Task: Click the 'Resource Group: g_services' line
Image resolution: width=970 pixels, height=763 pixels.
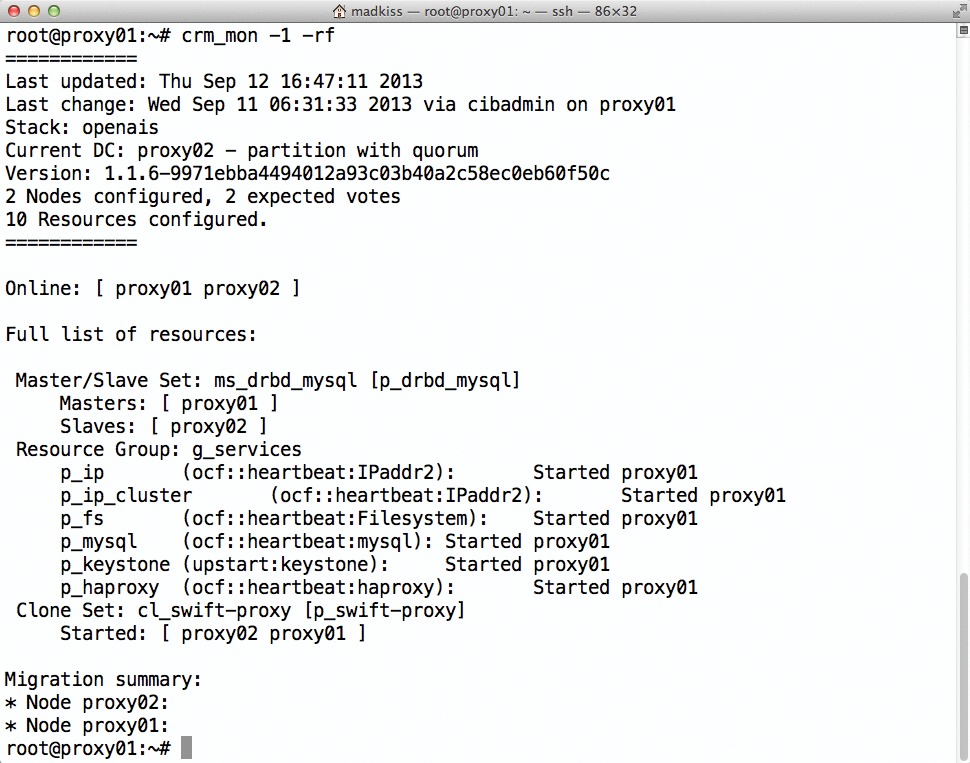Action: [x=158, y=449]
